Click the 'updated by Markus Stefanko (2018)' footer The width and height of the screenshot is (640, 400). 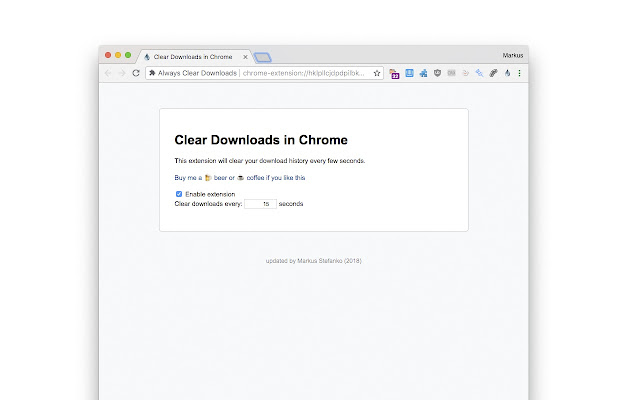[313, 260]
